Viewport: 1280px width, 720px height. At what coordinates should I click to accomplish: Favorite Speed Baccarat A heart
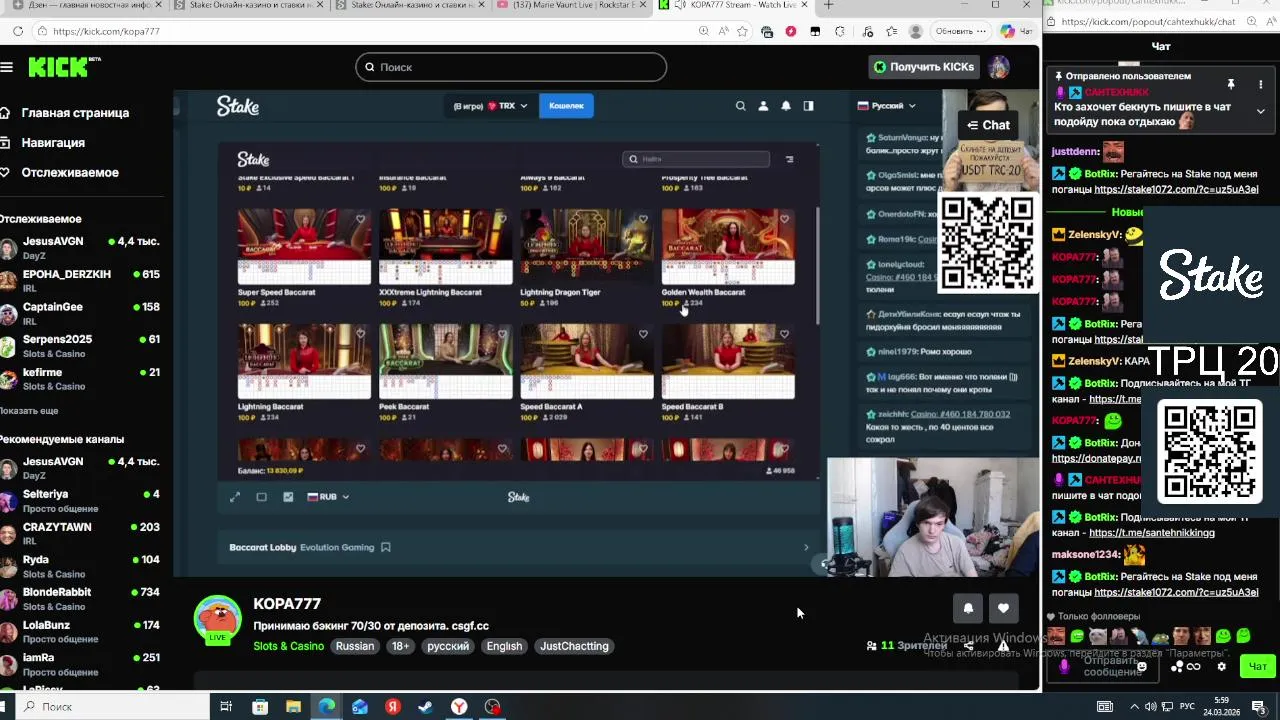click(x=643, y=334)
